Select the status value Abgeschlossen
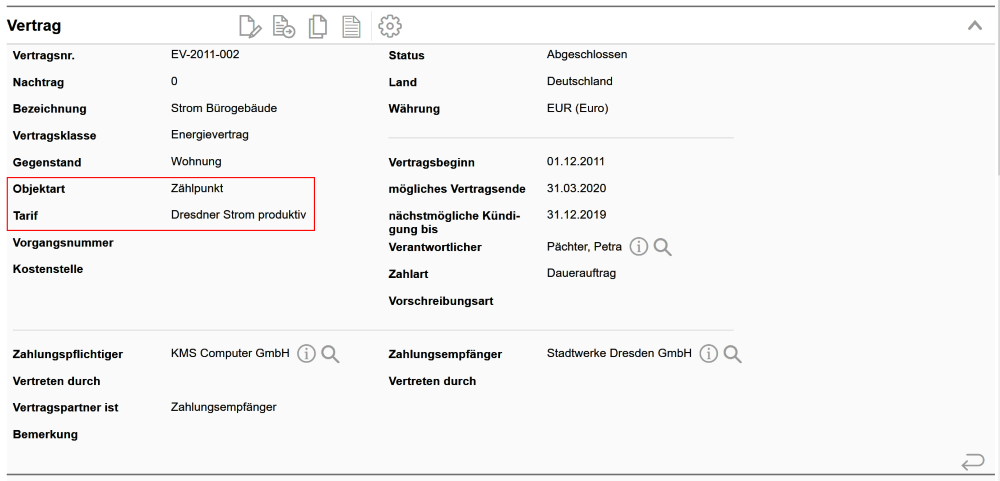The image size is (1000, 481). point(587,54)
